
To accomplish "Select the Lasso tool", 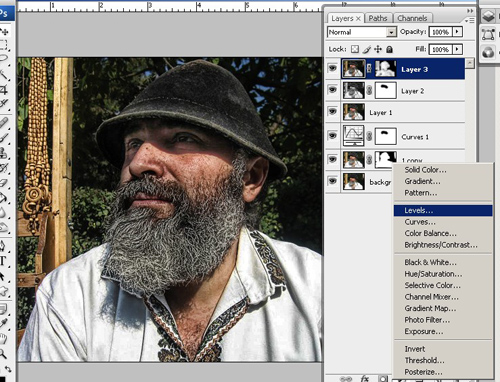I will point(4,58).
